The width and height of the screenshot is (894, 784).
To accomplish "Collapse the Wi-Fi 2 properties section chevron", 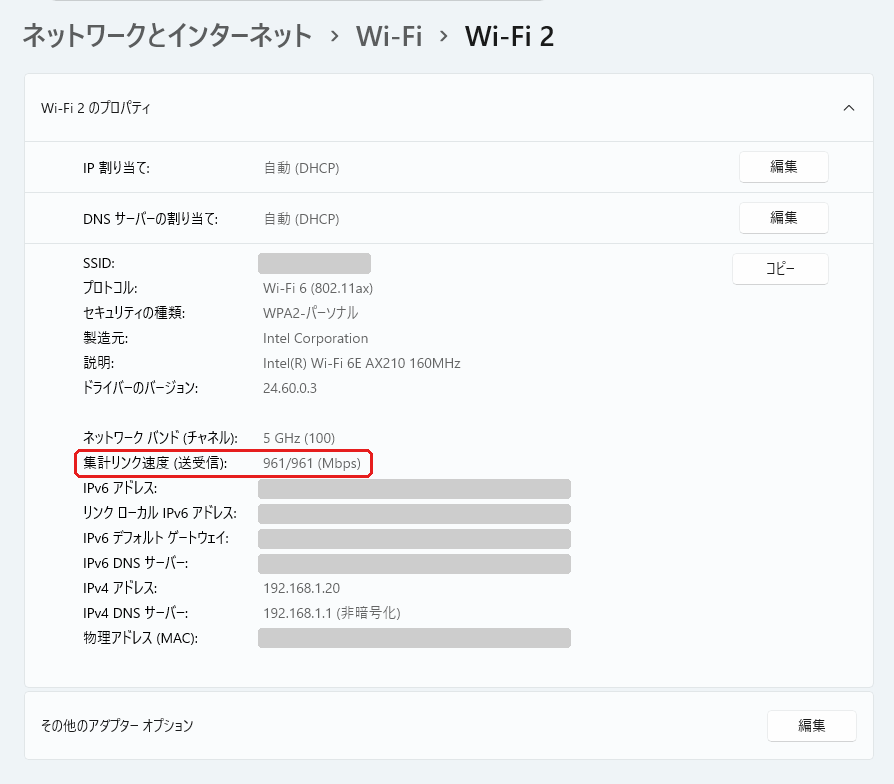I will (x=848, y=108).
